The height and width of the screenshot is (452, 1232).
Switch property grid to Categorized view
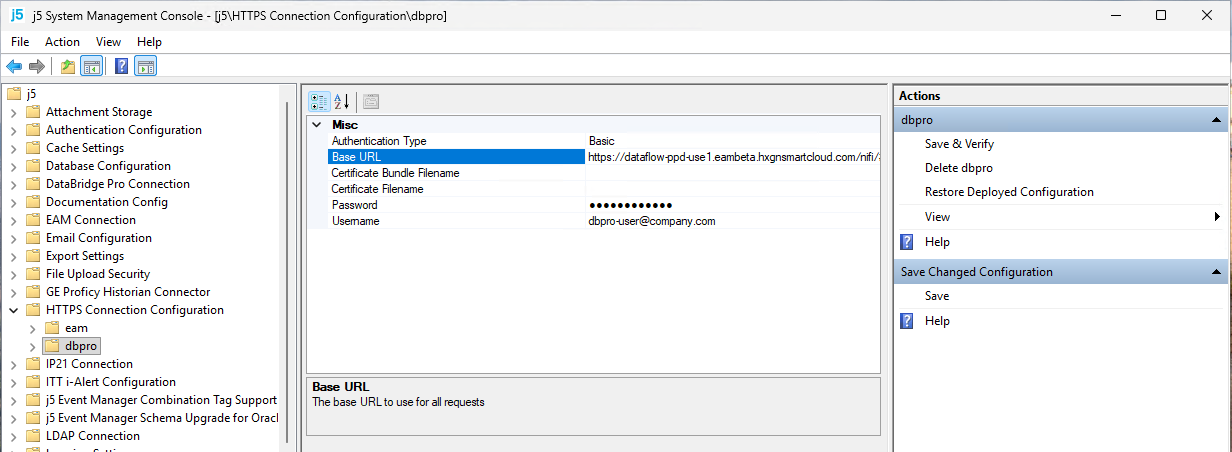(x=319, y=101)
